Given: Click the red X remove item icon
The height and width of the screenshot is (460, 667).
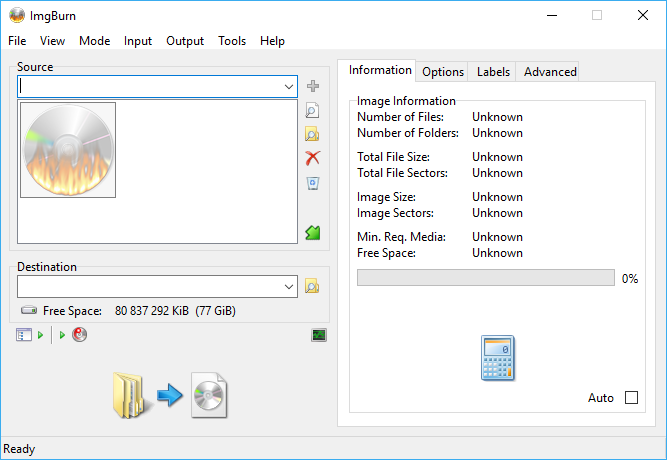Looking at the screenshot, I should 313,158.
